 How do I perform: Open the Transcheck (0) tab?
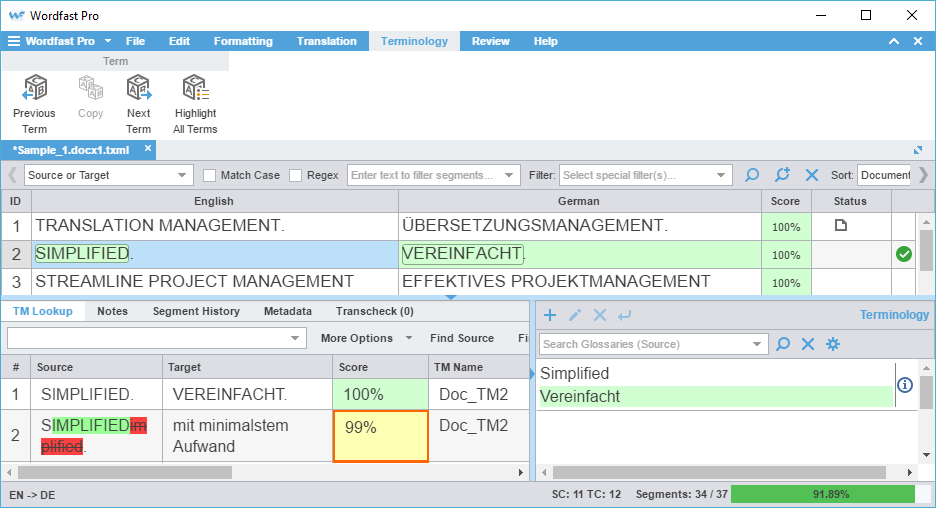[375, 311]
